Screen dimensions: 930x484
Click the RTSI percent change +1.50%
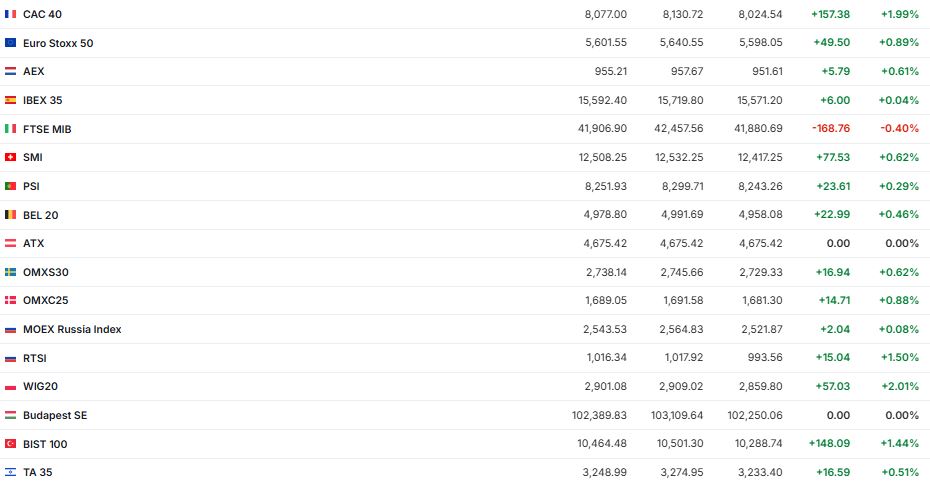(x=900, y=358)
